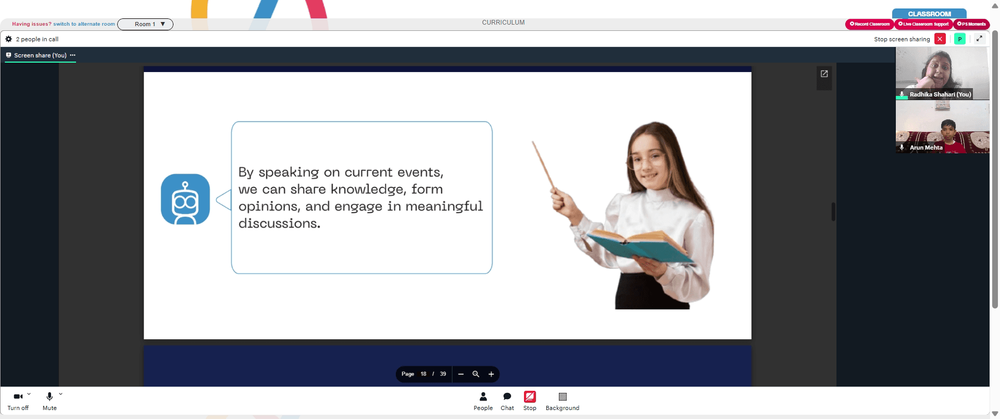Click Live Classroom Support button
The height and width of the screenshot is (419, 1000).
(x=923, y=24)
